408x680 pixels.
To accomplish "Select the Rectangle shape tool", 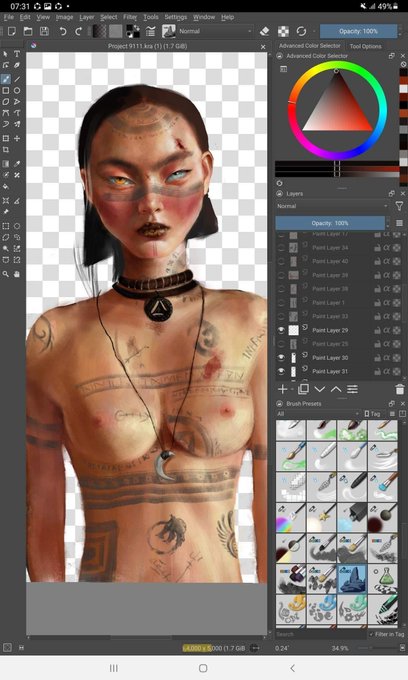I will (x=6, y=91).
